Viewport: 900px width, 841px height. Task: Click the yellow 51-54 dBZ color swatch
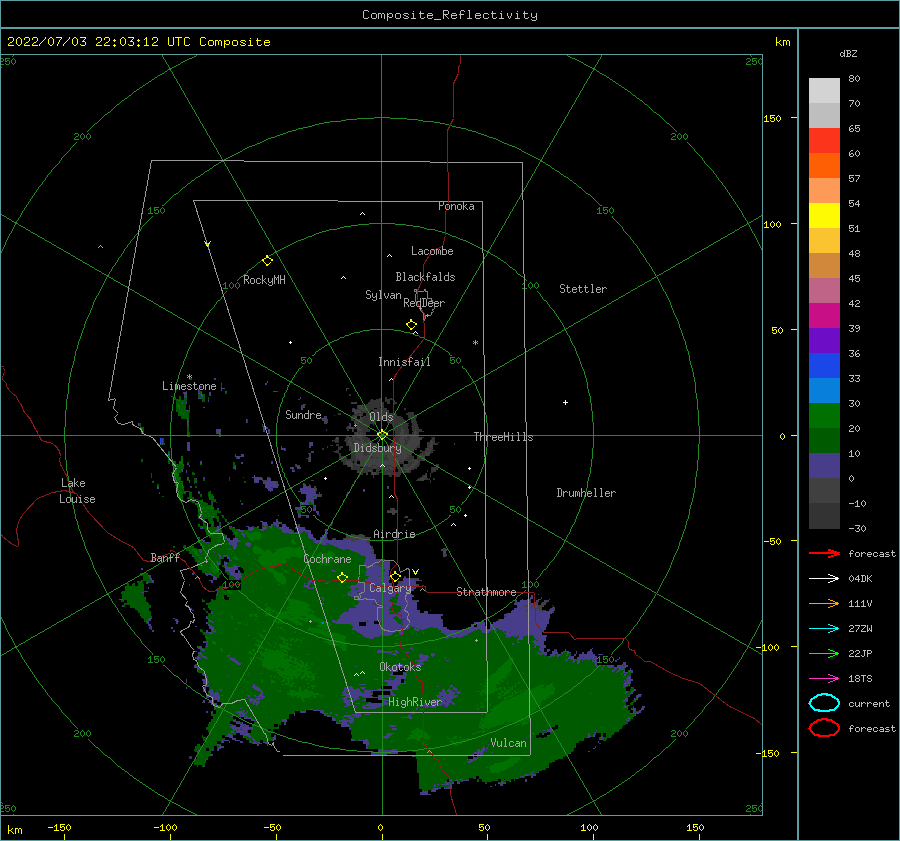[824, 216]
